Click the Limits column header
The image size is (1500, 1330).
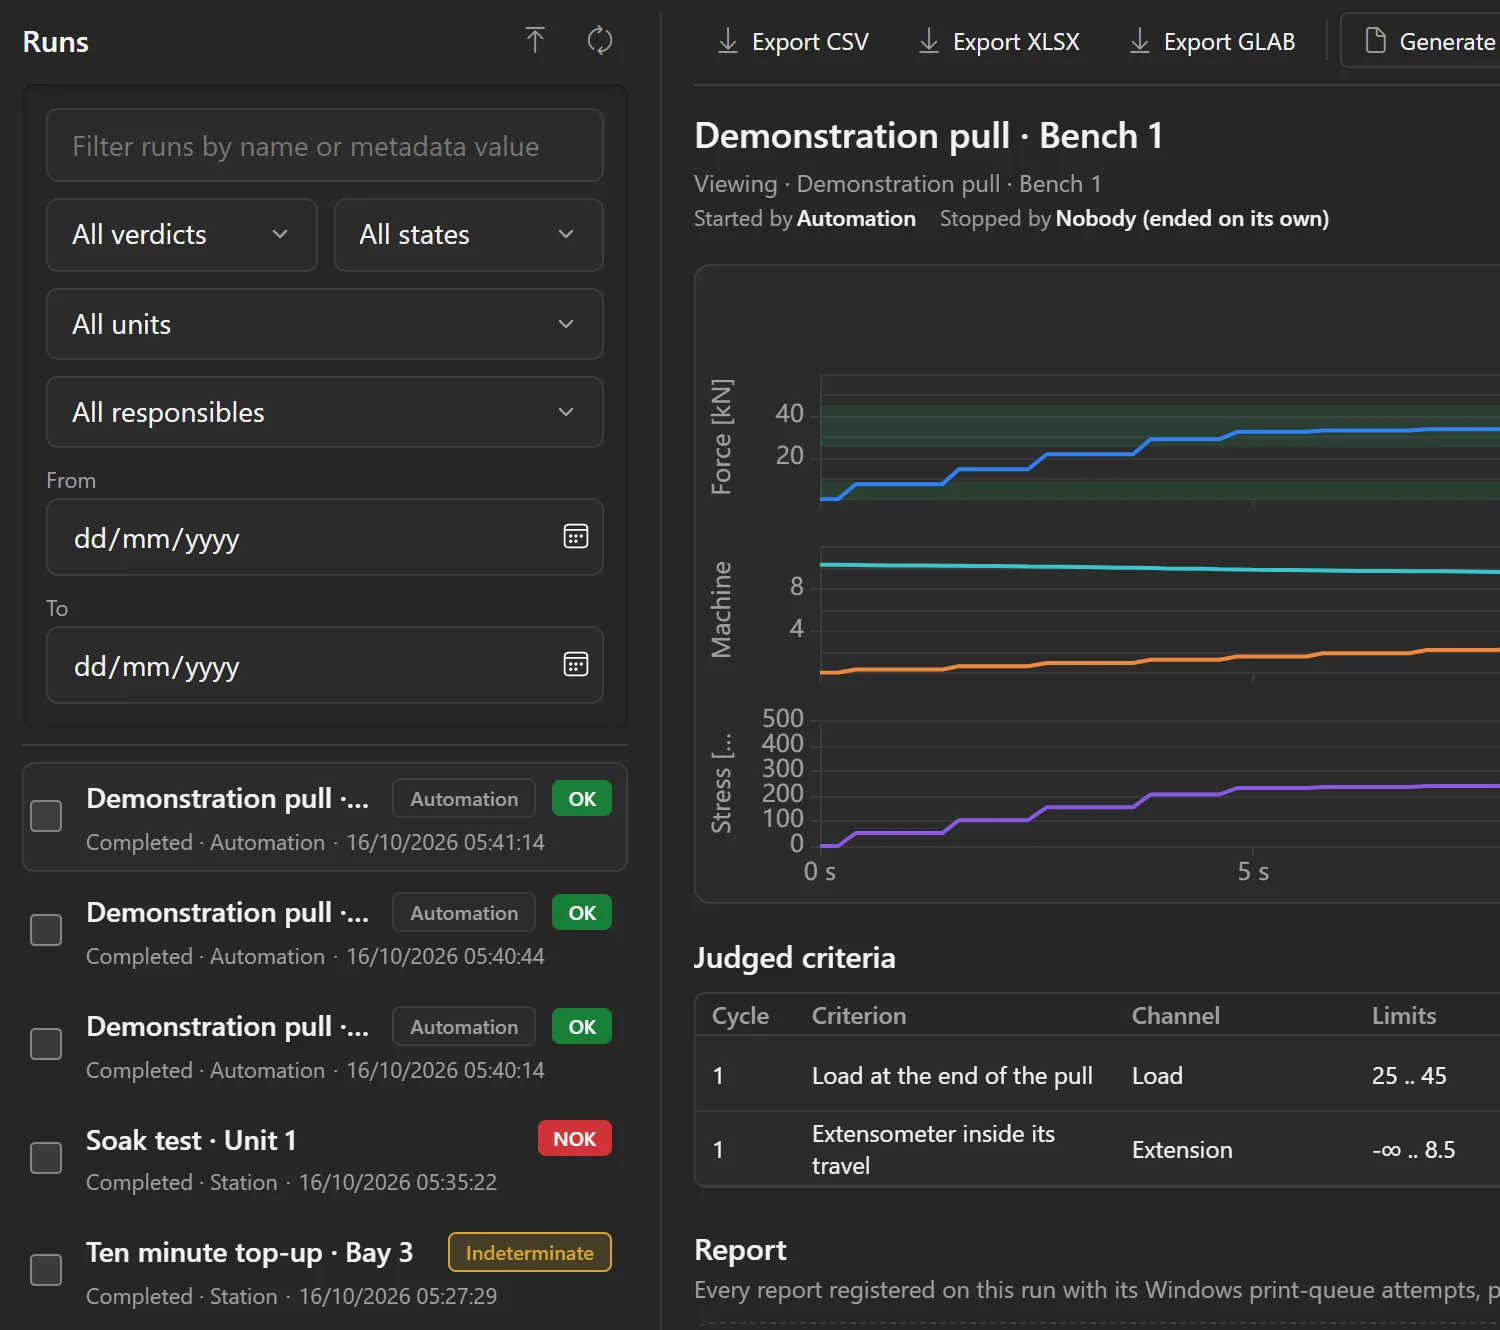point(1404,1016)
